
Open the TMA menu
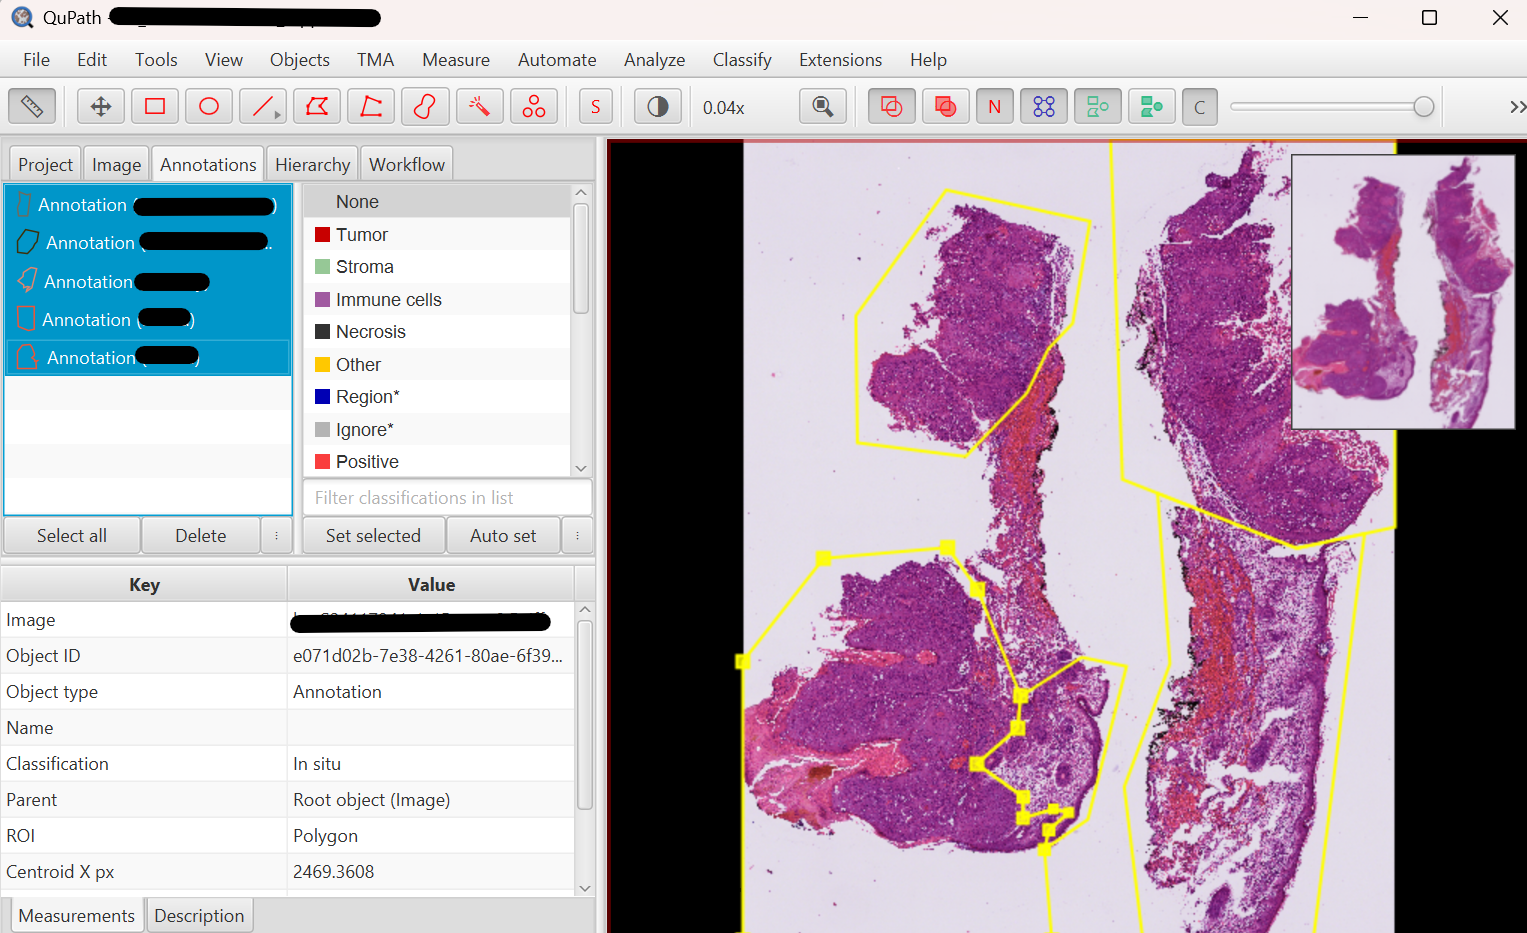click(376, 60)
